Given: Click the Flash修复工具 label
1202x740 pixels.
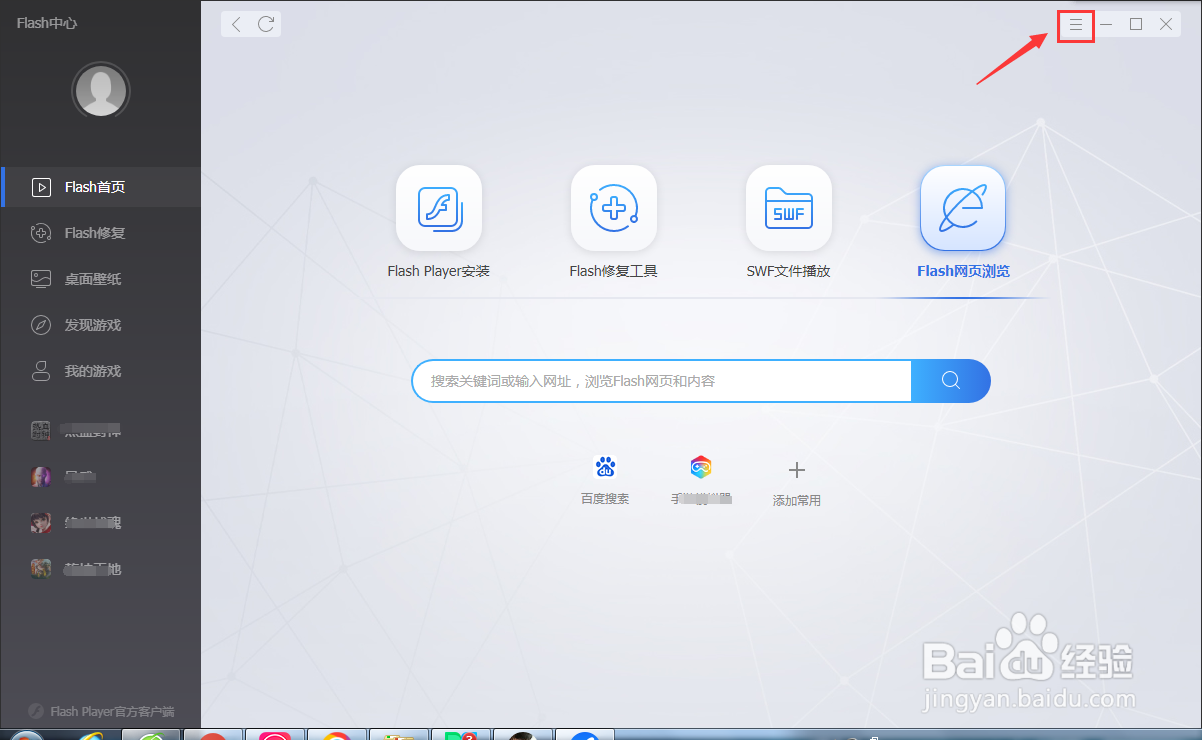Looking at the screenshot, I should coord(614,271).
